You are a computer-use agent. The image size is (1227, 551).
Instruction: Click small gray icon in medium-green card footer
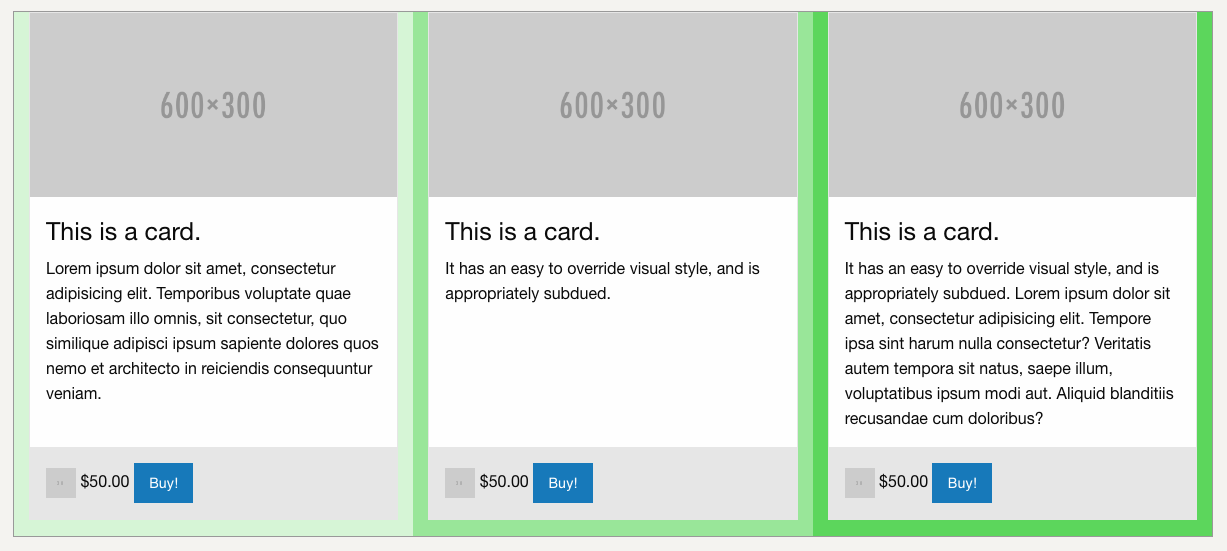[x=460, y=483]
